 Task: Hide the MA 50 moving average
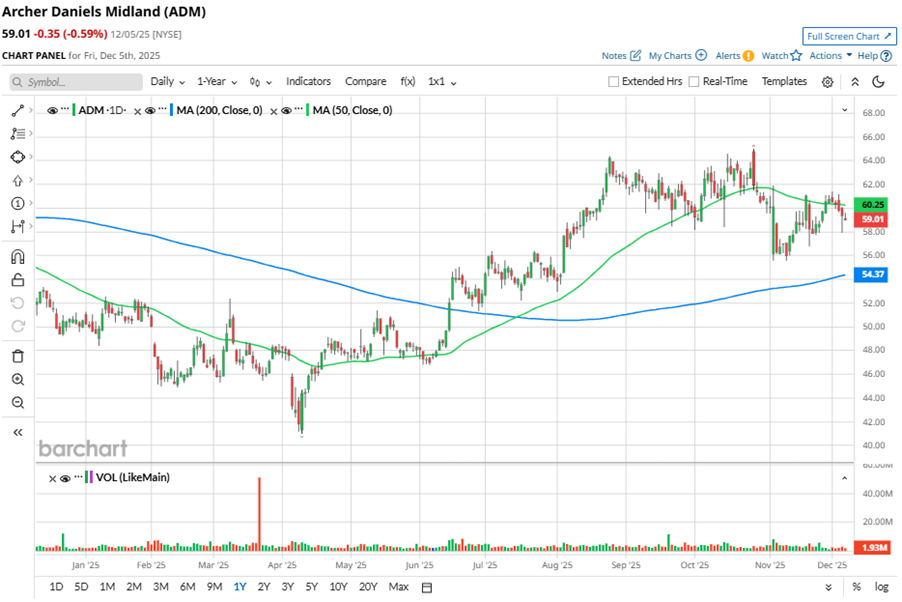(x=286, y=111)
